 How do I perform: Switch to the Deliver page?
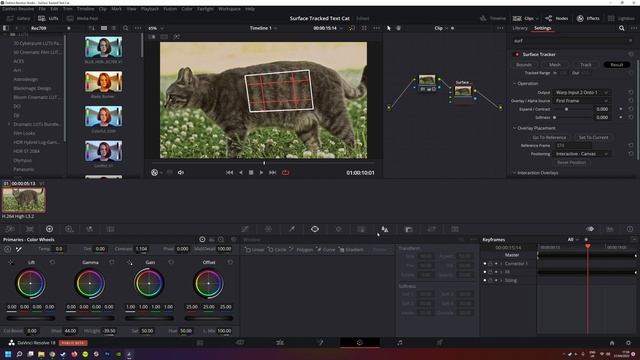coord(440,342)
